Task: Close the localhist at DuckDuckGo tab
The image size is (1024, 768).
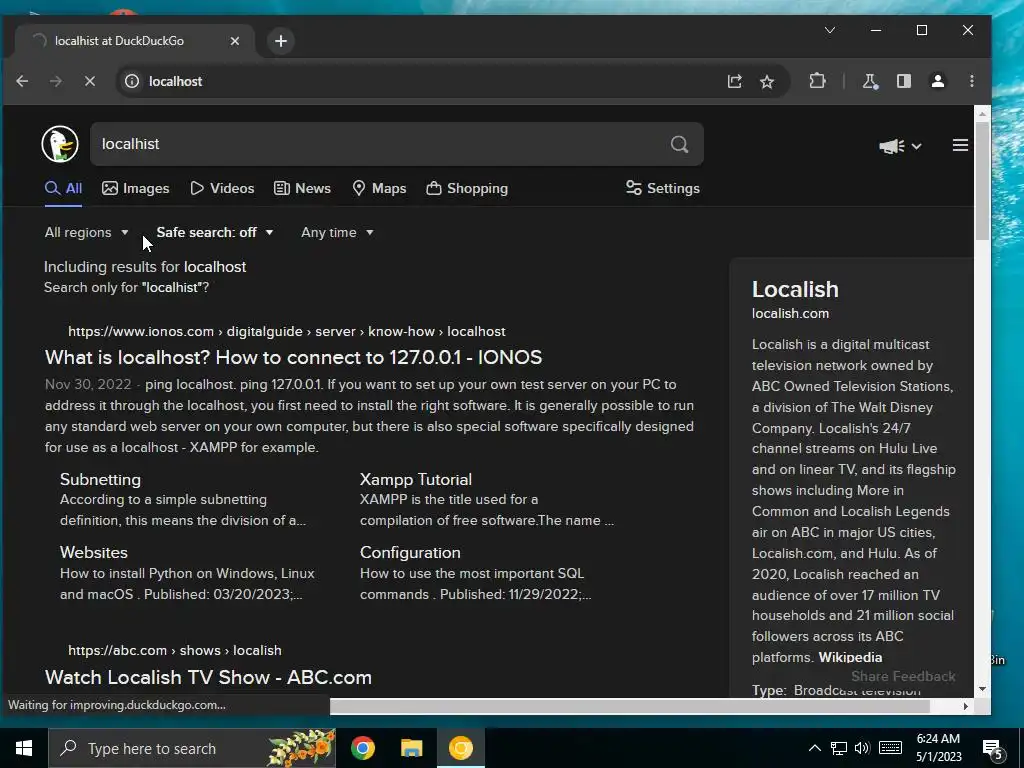Action: tap(234, 41)
